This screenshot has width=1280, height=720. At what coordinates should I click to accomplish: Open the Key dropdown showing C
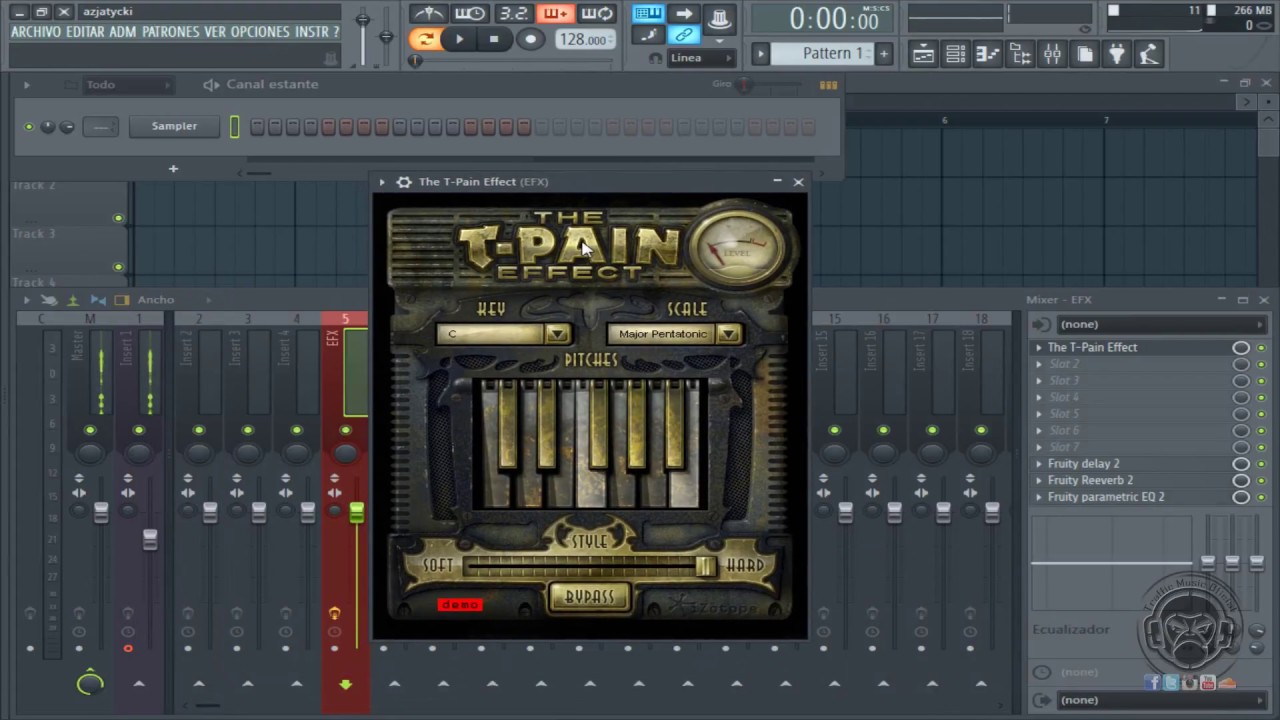pyautogui.click(x=503, y=334)
